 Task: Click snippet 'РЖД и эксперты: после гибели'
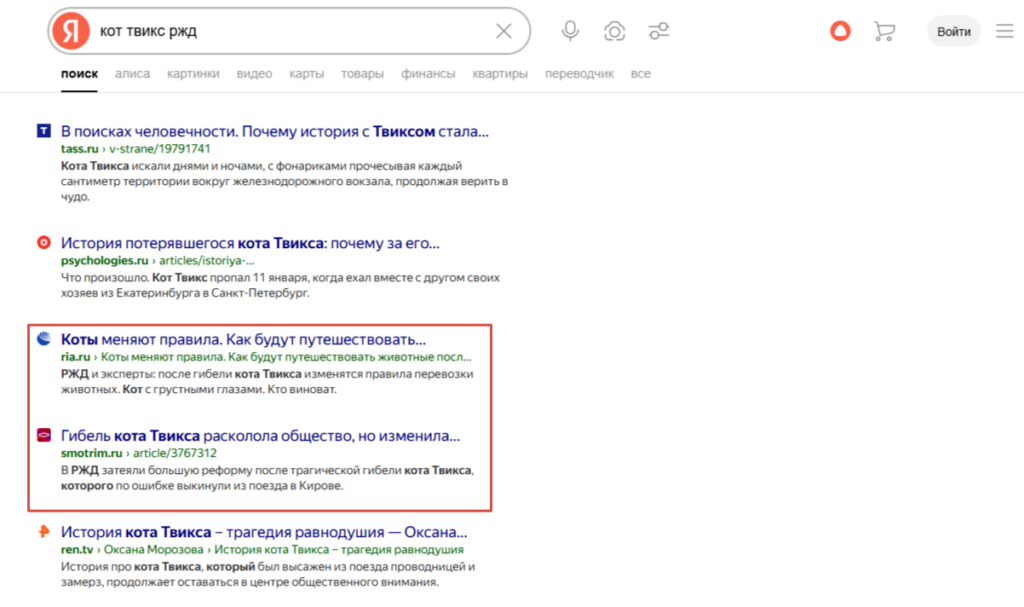point(267,382)
